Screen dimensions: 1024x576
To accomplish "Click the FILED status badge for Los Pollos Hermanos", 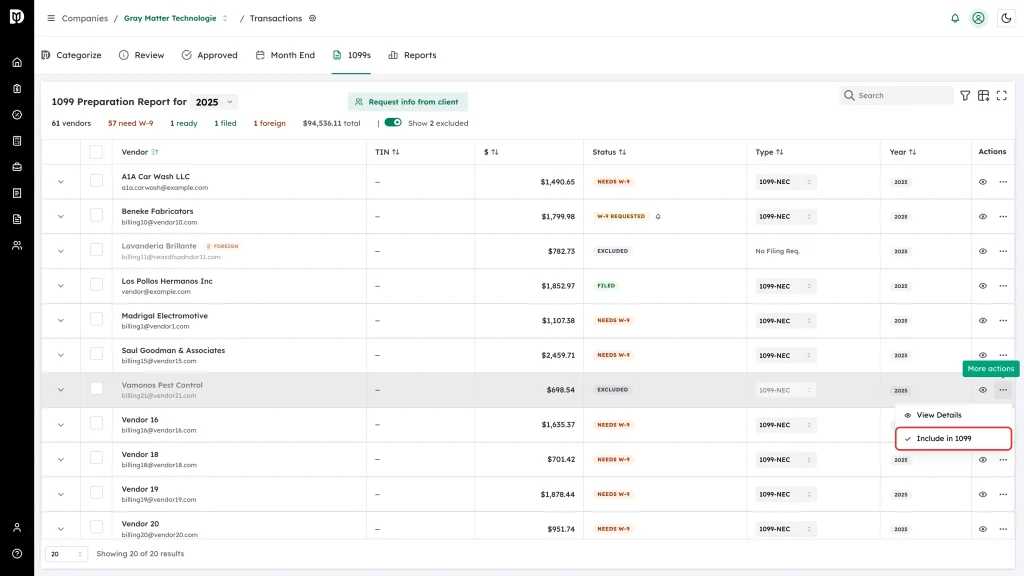I will (x=606, y=285).
